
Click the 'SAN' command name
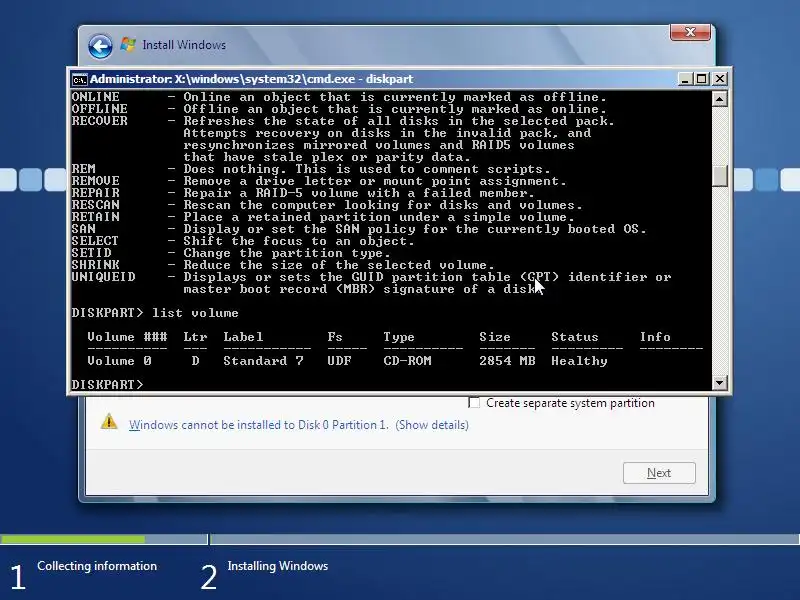tap(83, 229)
